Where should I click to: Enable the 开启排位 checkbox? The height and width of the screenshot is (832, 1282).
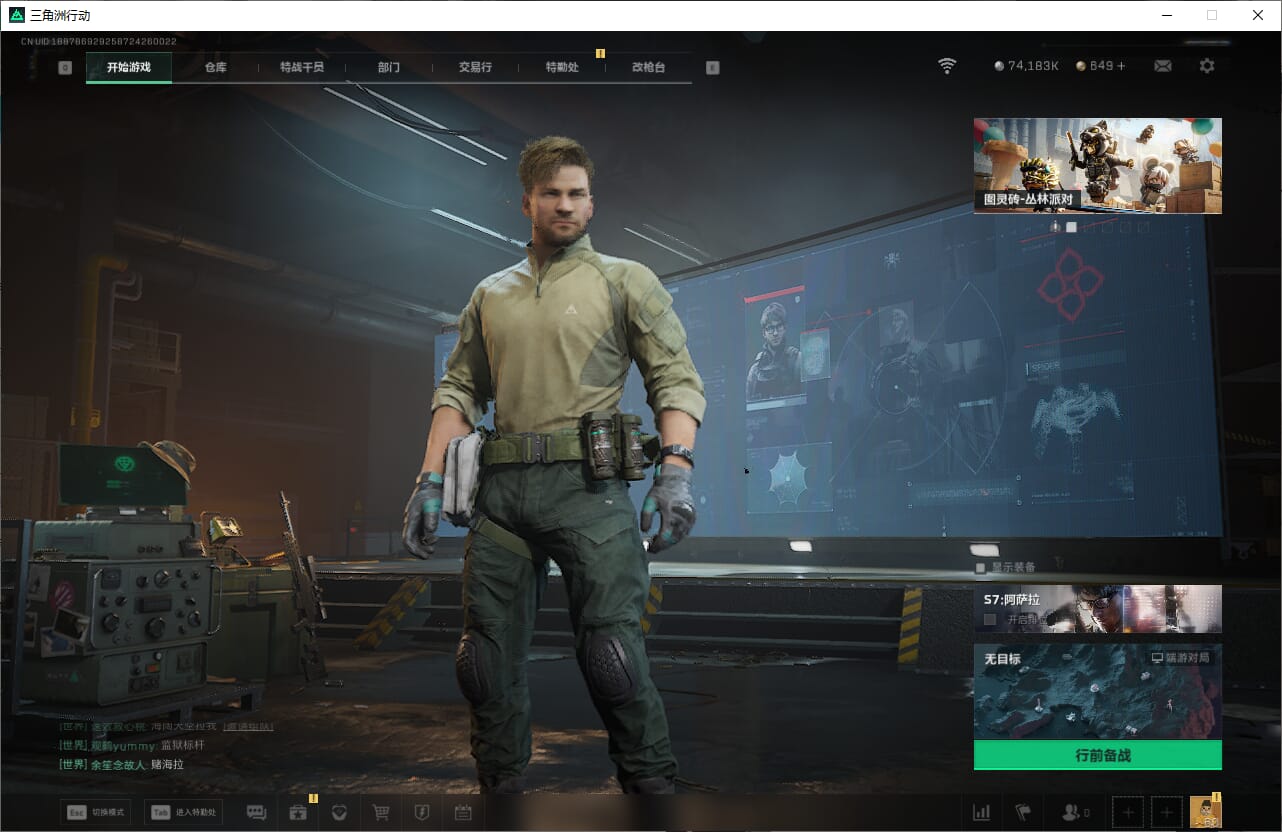(990, 620)
